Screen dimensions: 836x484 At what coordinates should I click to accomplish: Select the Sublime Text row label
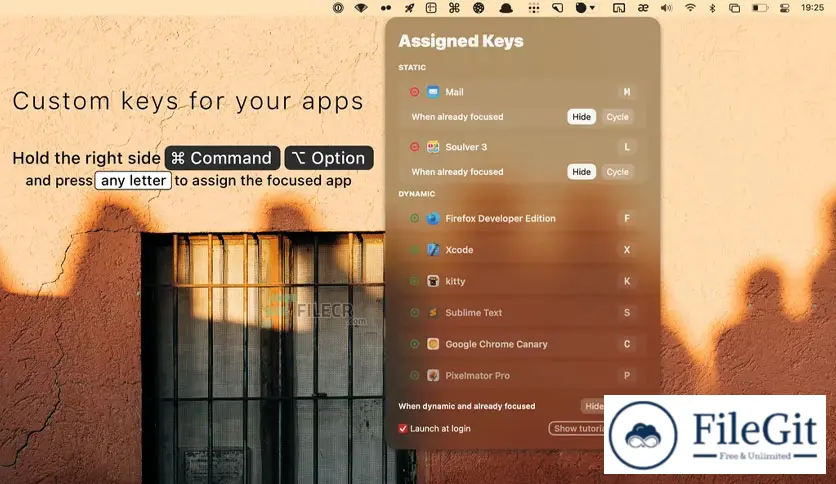(473, 312)
